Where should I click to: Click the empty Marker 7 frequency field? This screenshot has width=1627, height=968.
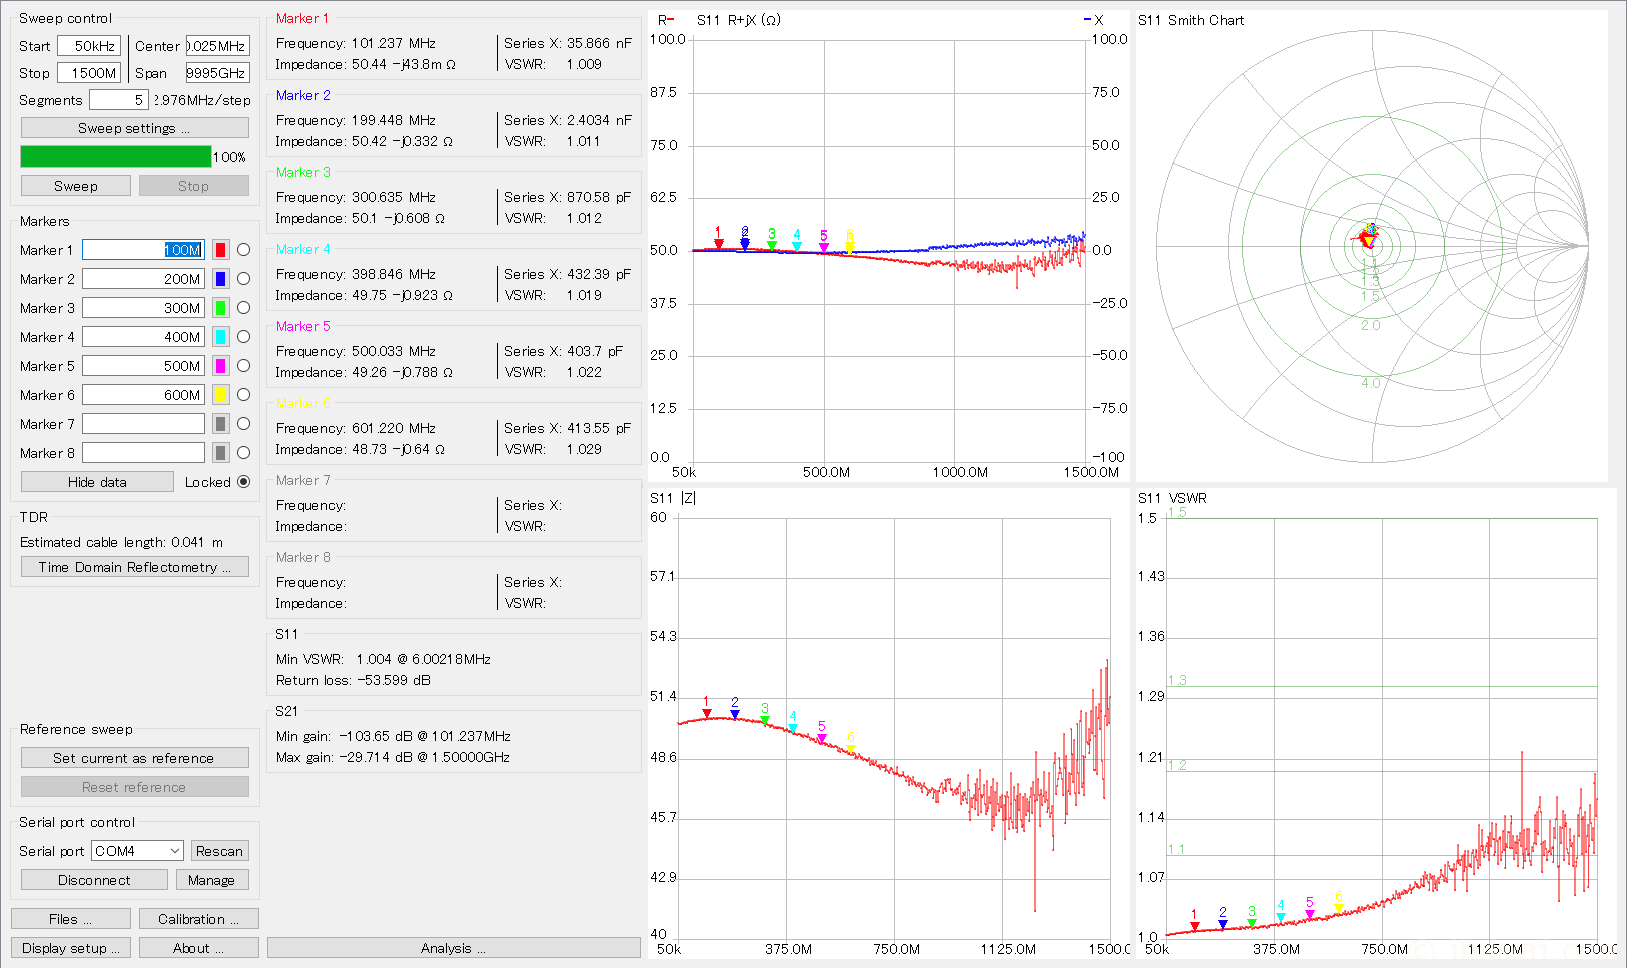143,424
